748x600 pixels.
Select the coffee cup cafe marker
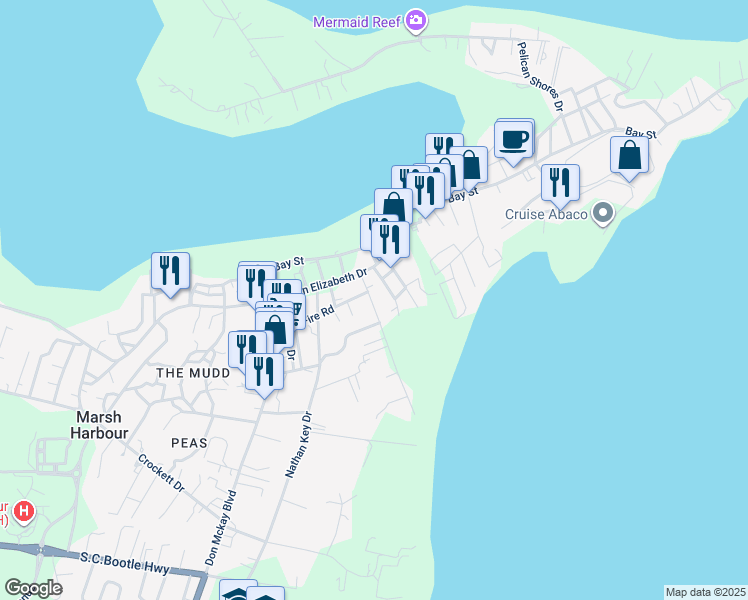click(514, 140)
